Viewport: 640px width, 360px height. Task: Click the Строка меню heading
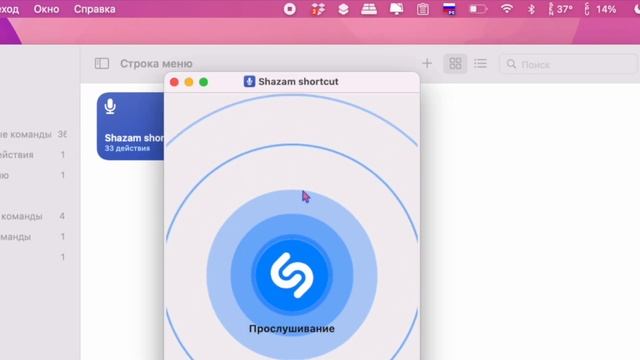[156, 64]
